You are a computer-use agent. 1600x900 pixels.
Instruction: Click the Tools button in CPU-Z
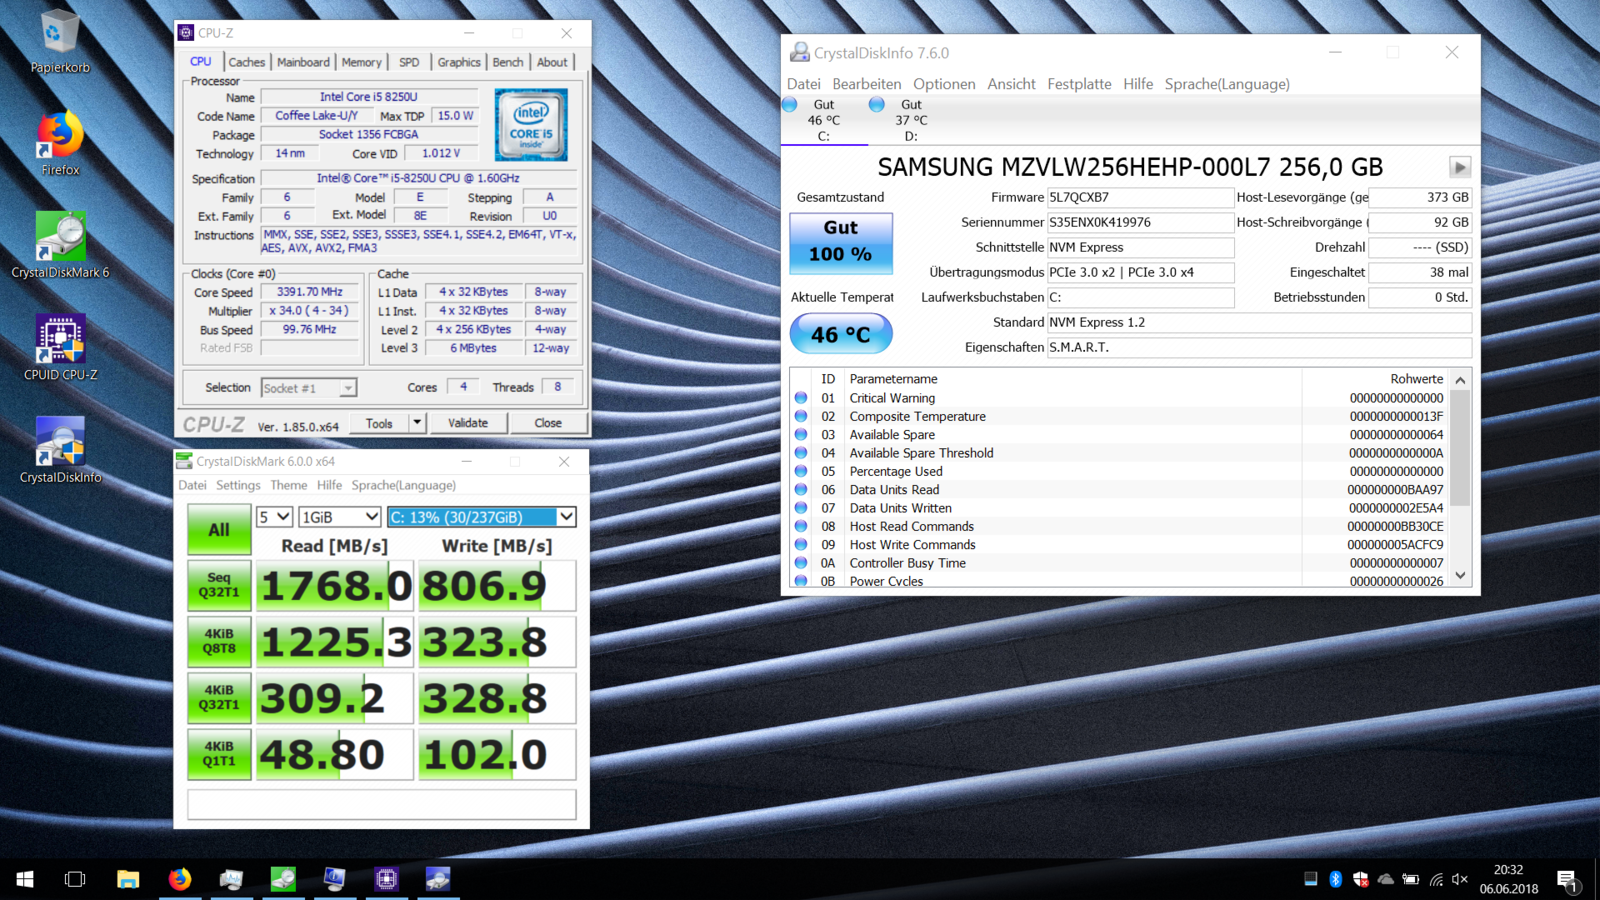click(379, 423)
